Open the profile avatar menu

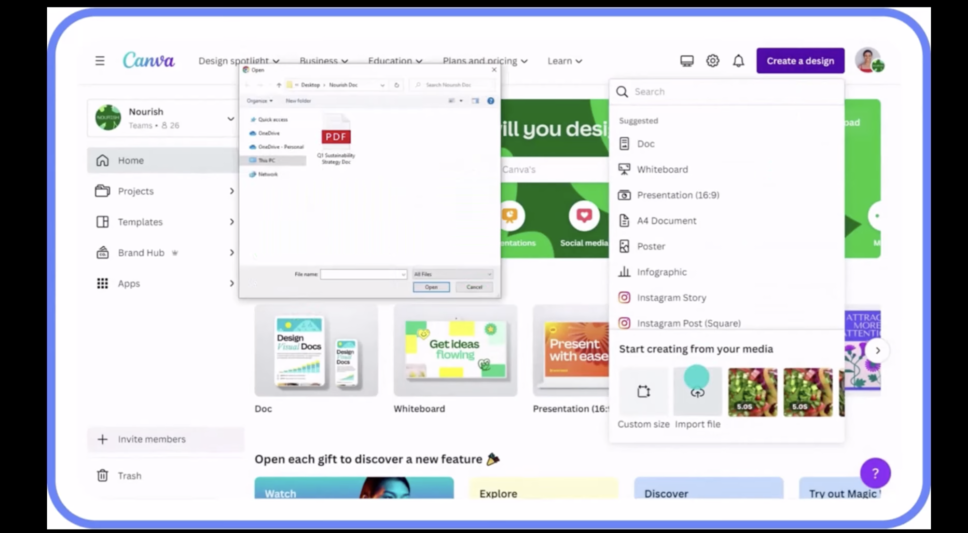(x=869, y=60)
